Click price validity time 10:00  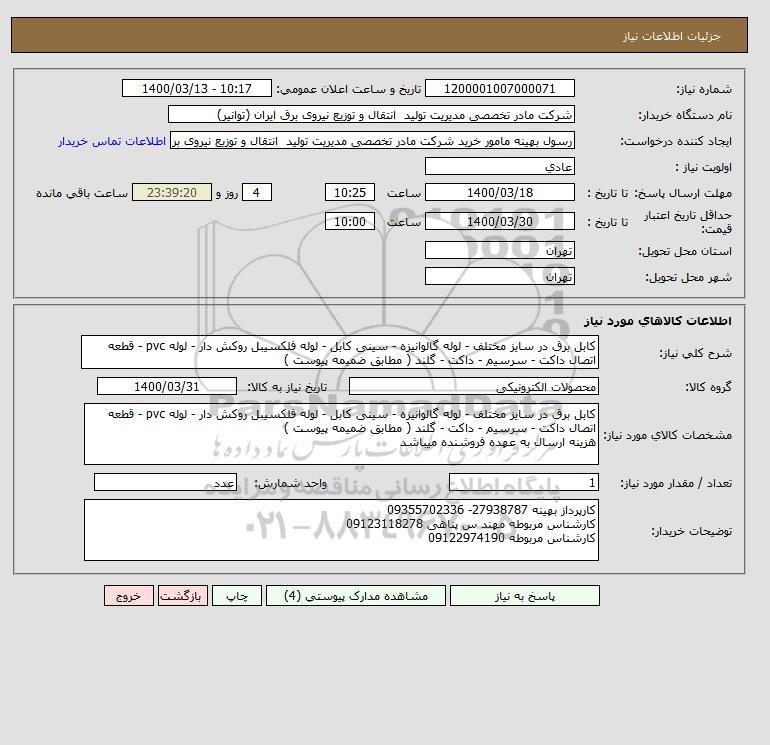(350, 221)
